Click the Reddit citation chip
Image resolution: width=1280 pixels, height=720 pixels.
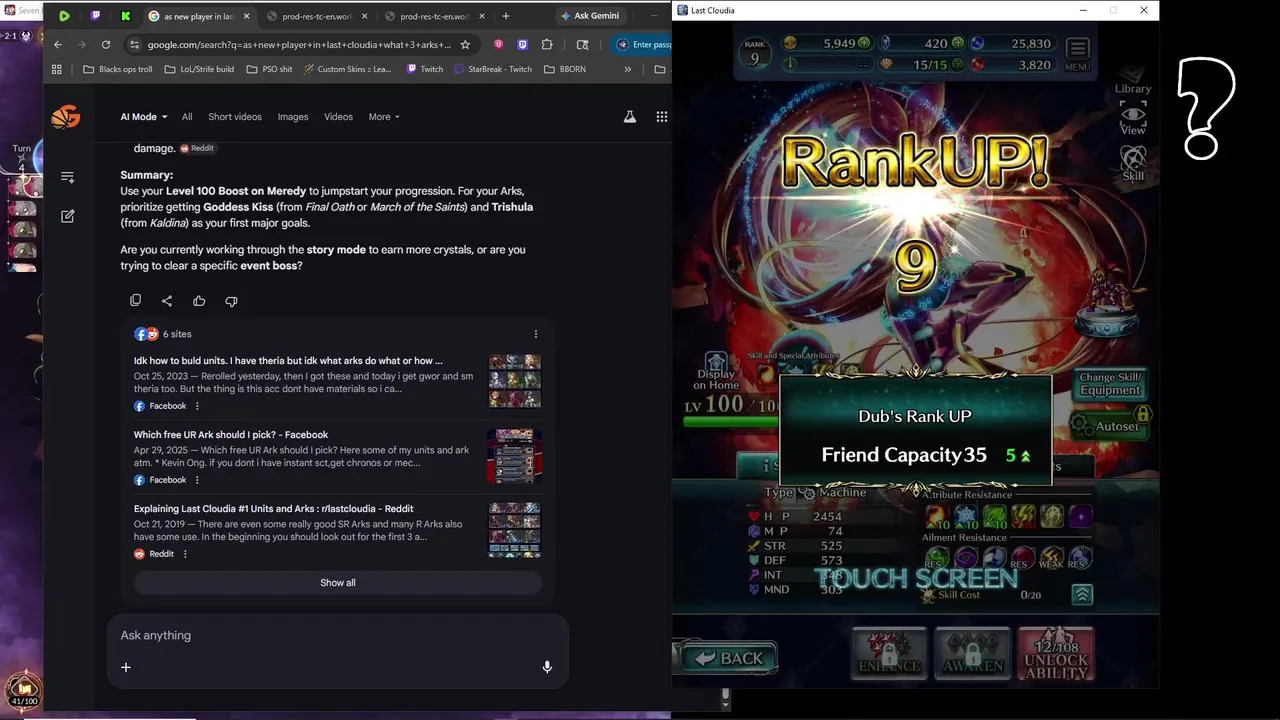click(197, 148)
